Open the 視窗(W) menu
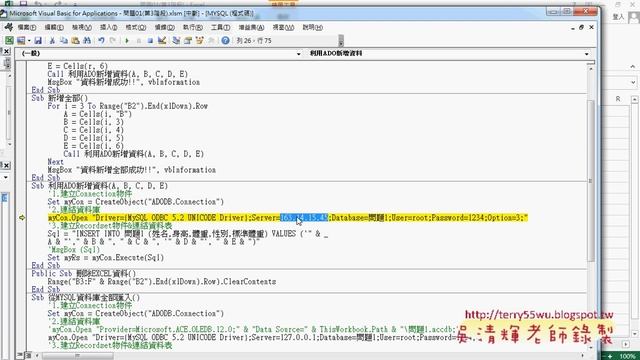This screenshot has width=640, height=360. point(283,27)
